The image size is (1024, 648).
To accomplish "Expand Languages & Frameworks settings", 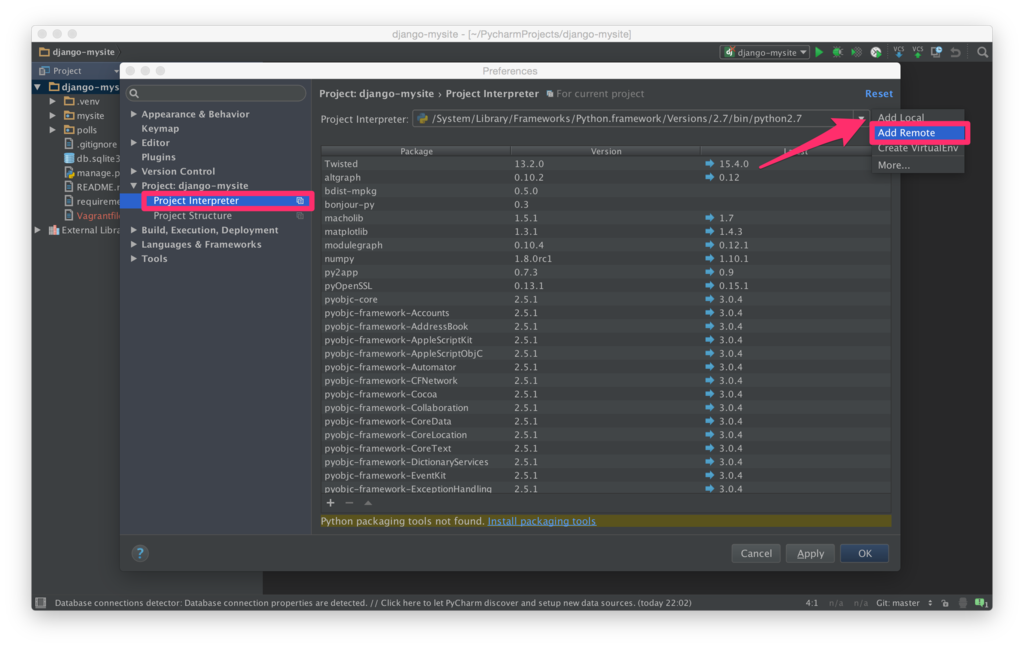I will pos(134,244).
